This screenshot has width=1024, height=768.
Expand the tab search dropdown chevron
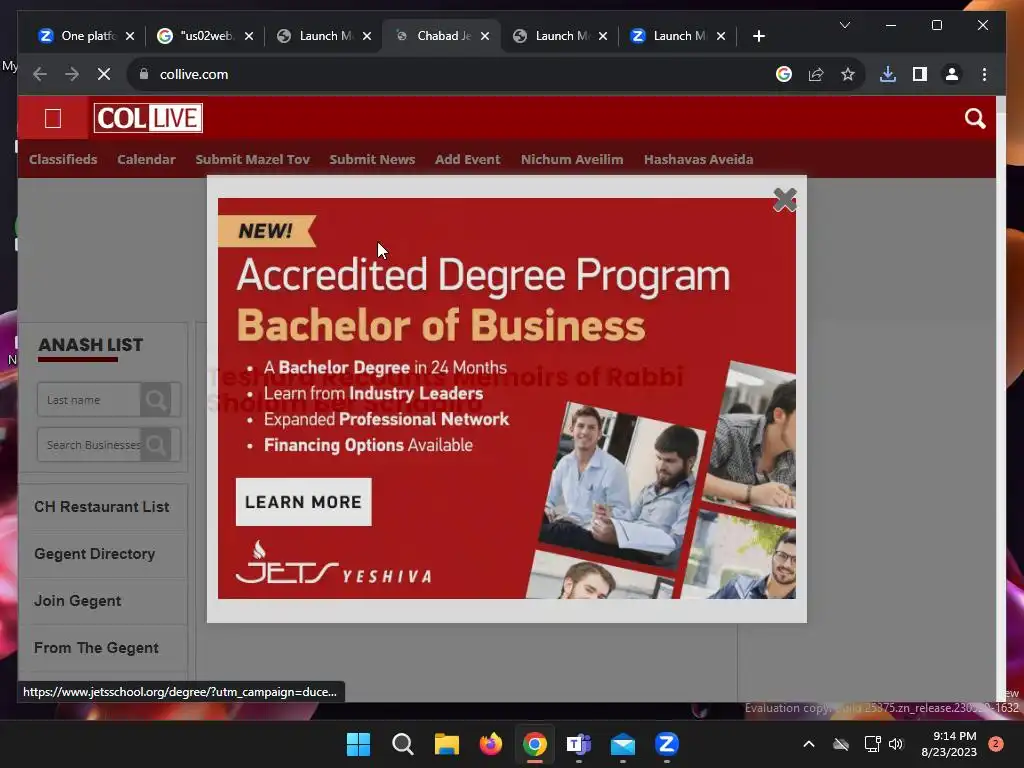[x=844, y=25]
